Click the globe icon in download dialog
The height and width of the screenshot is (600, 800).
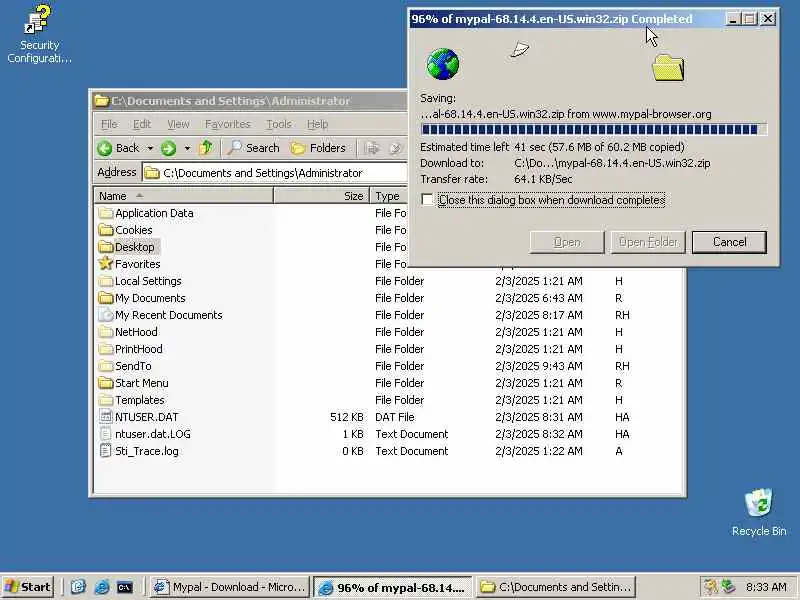[x=442, y=64]
